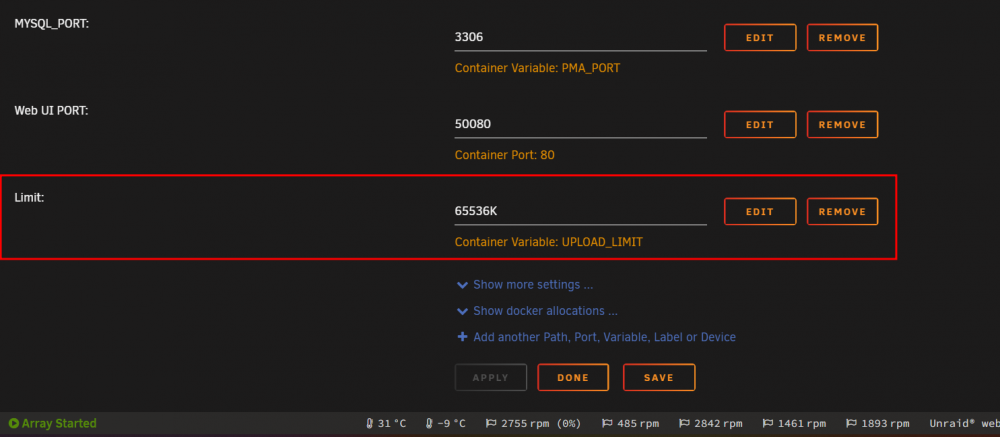This screenshot has height=437, width=1000.
Task: Click chevron beside Show more settings
Action: point(462,285)
